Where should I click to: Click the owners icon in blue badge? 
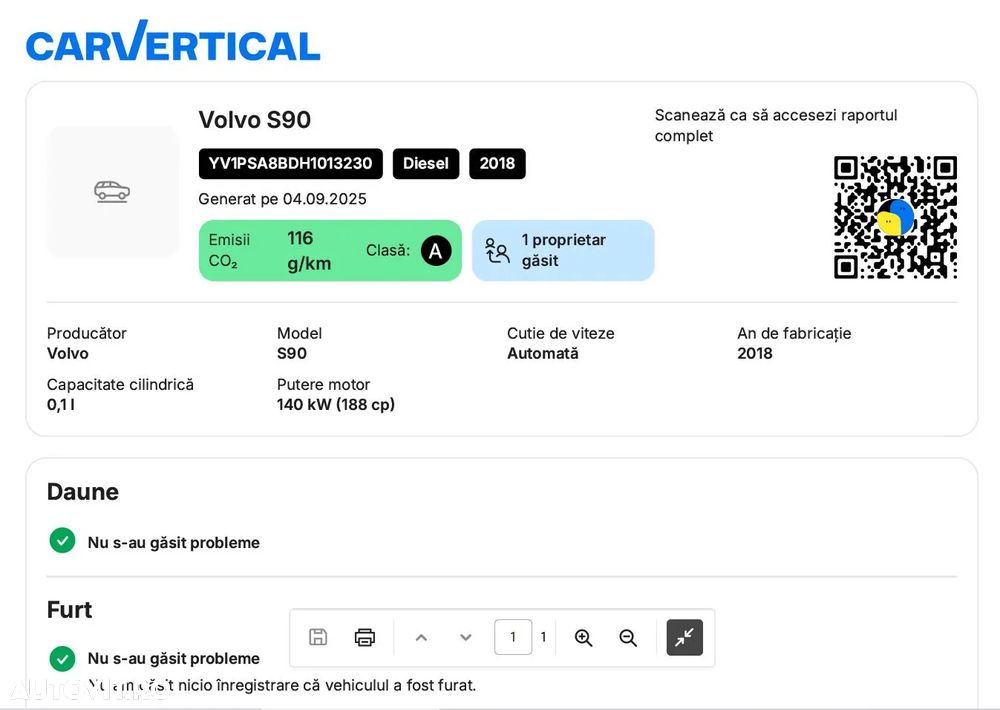coord(497,250)
